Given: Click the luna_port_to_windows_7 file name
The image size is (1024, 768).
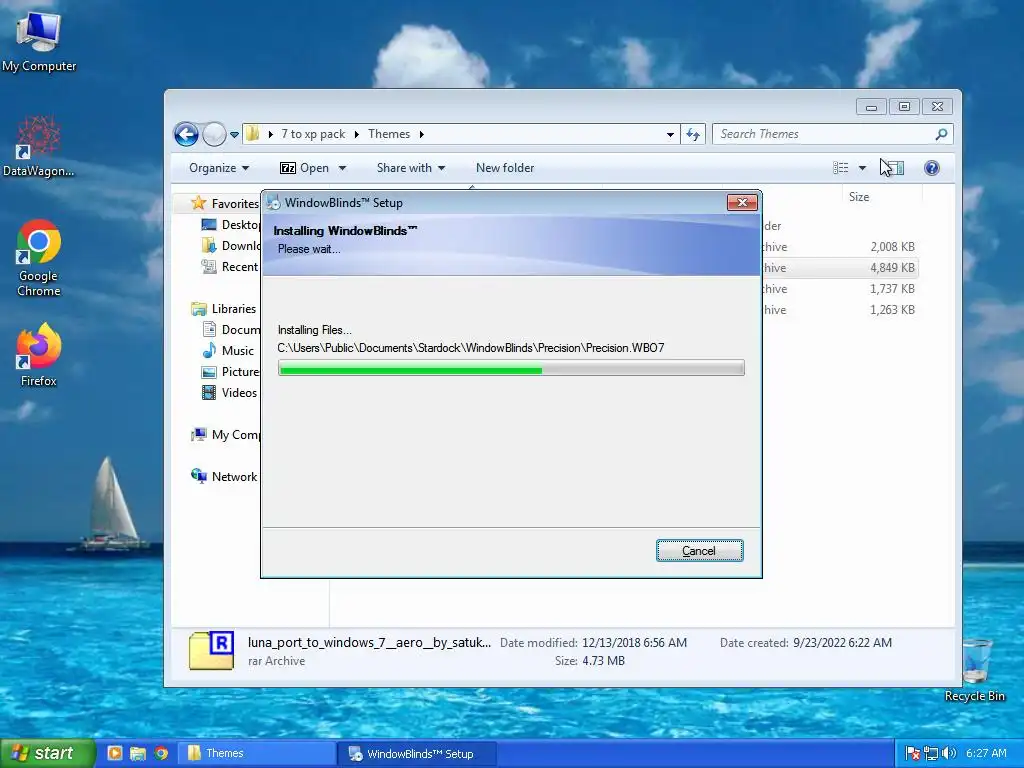Looking at the screenshot, I should (369, 642).
